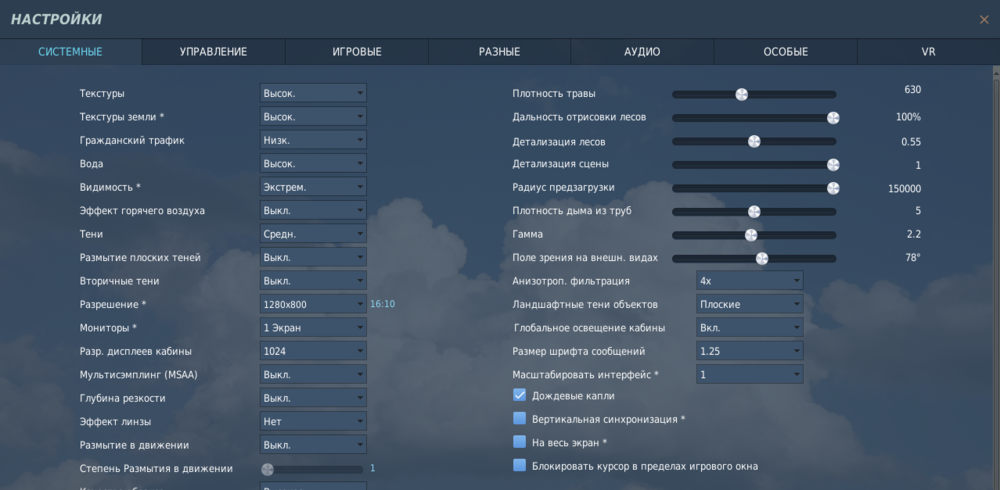Open the Особые tab

point(785,52)
